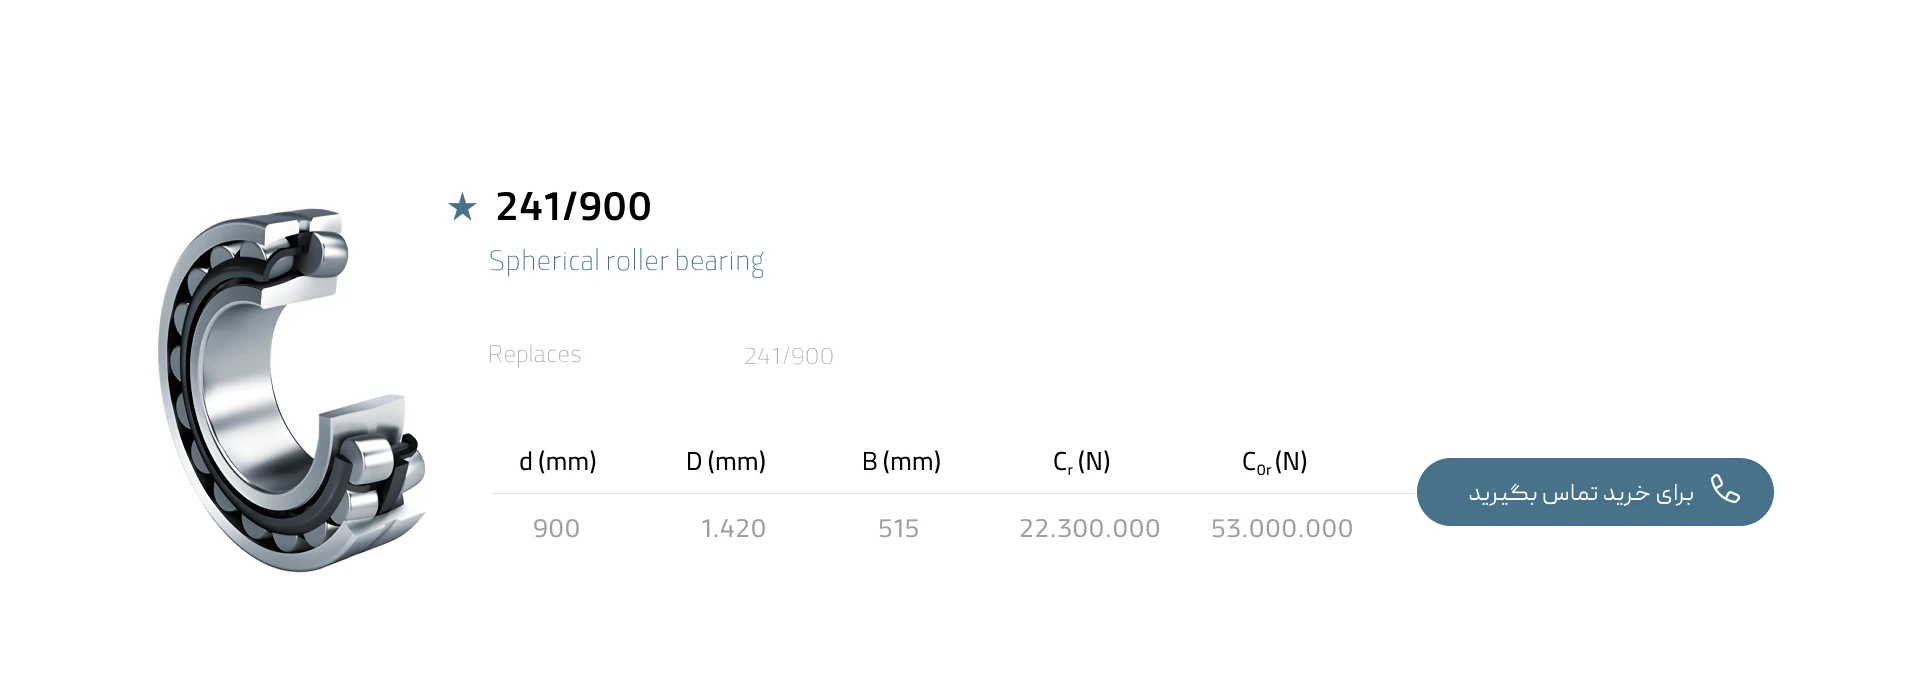
Task: Select the Spherical roller bearing subtitle
Action: tap(626, 261)
